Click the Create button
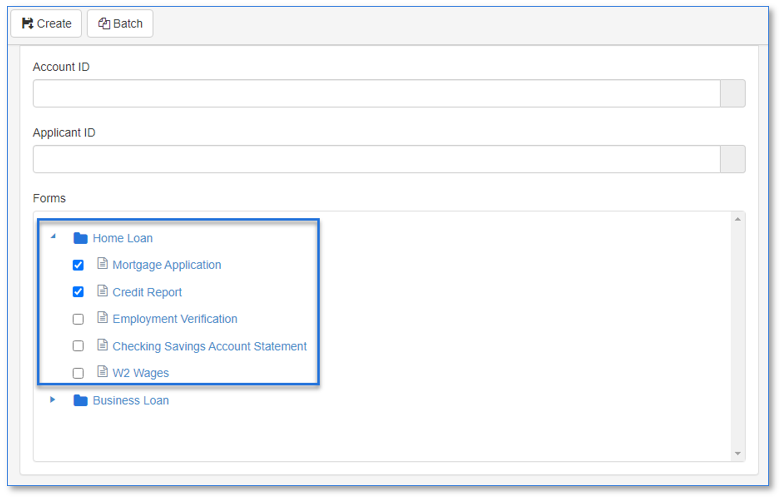Image resolution: width=781 pixels, height=503 pixels. [x=46, y=23]
